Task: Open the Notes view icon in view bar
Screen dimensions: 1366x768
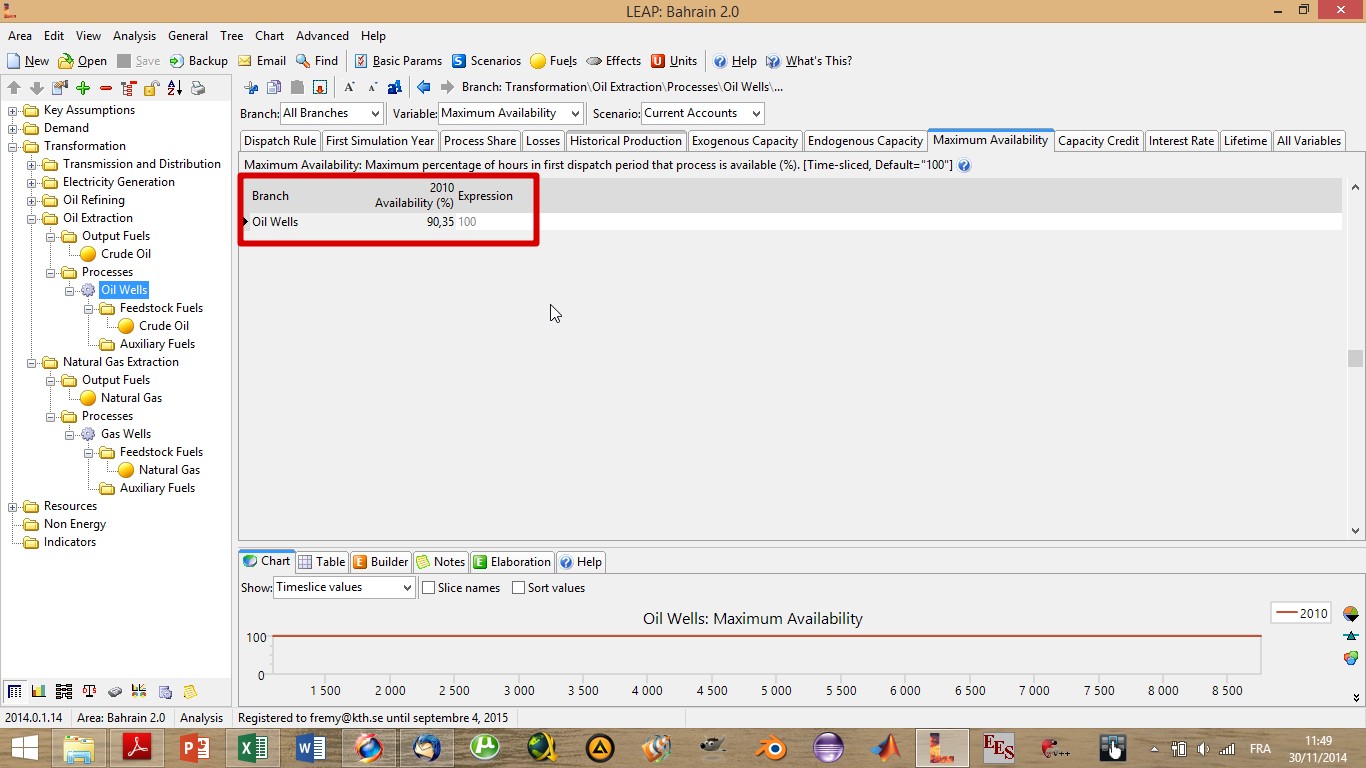Action: point(190,691)
